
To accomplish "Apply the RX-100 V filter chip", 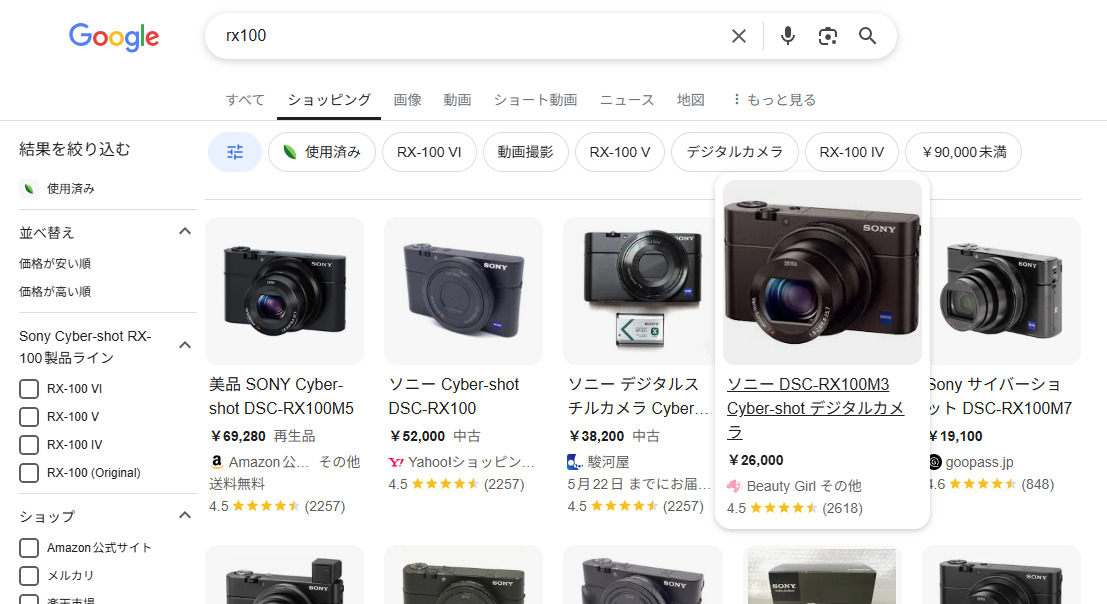I will pos(620,152).
